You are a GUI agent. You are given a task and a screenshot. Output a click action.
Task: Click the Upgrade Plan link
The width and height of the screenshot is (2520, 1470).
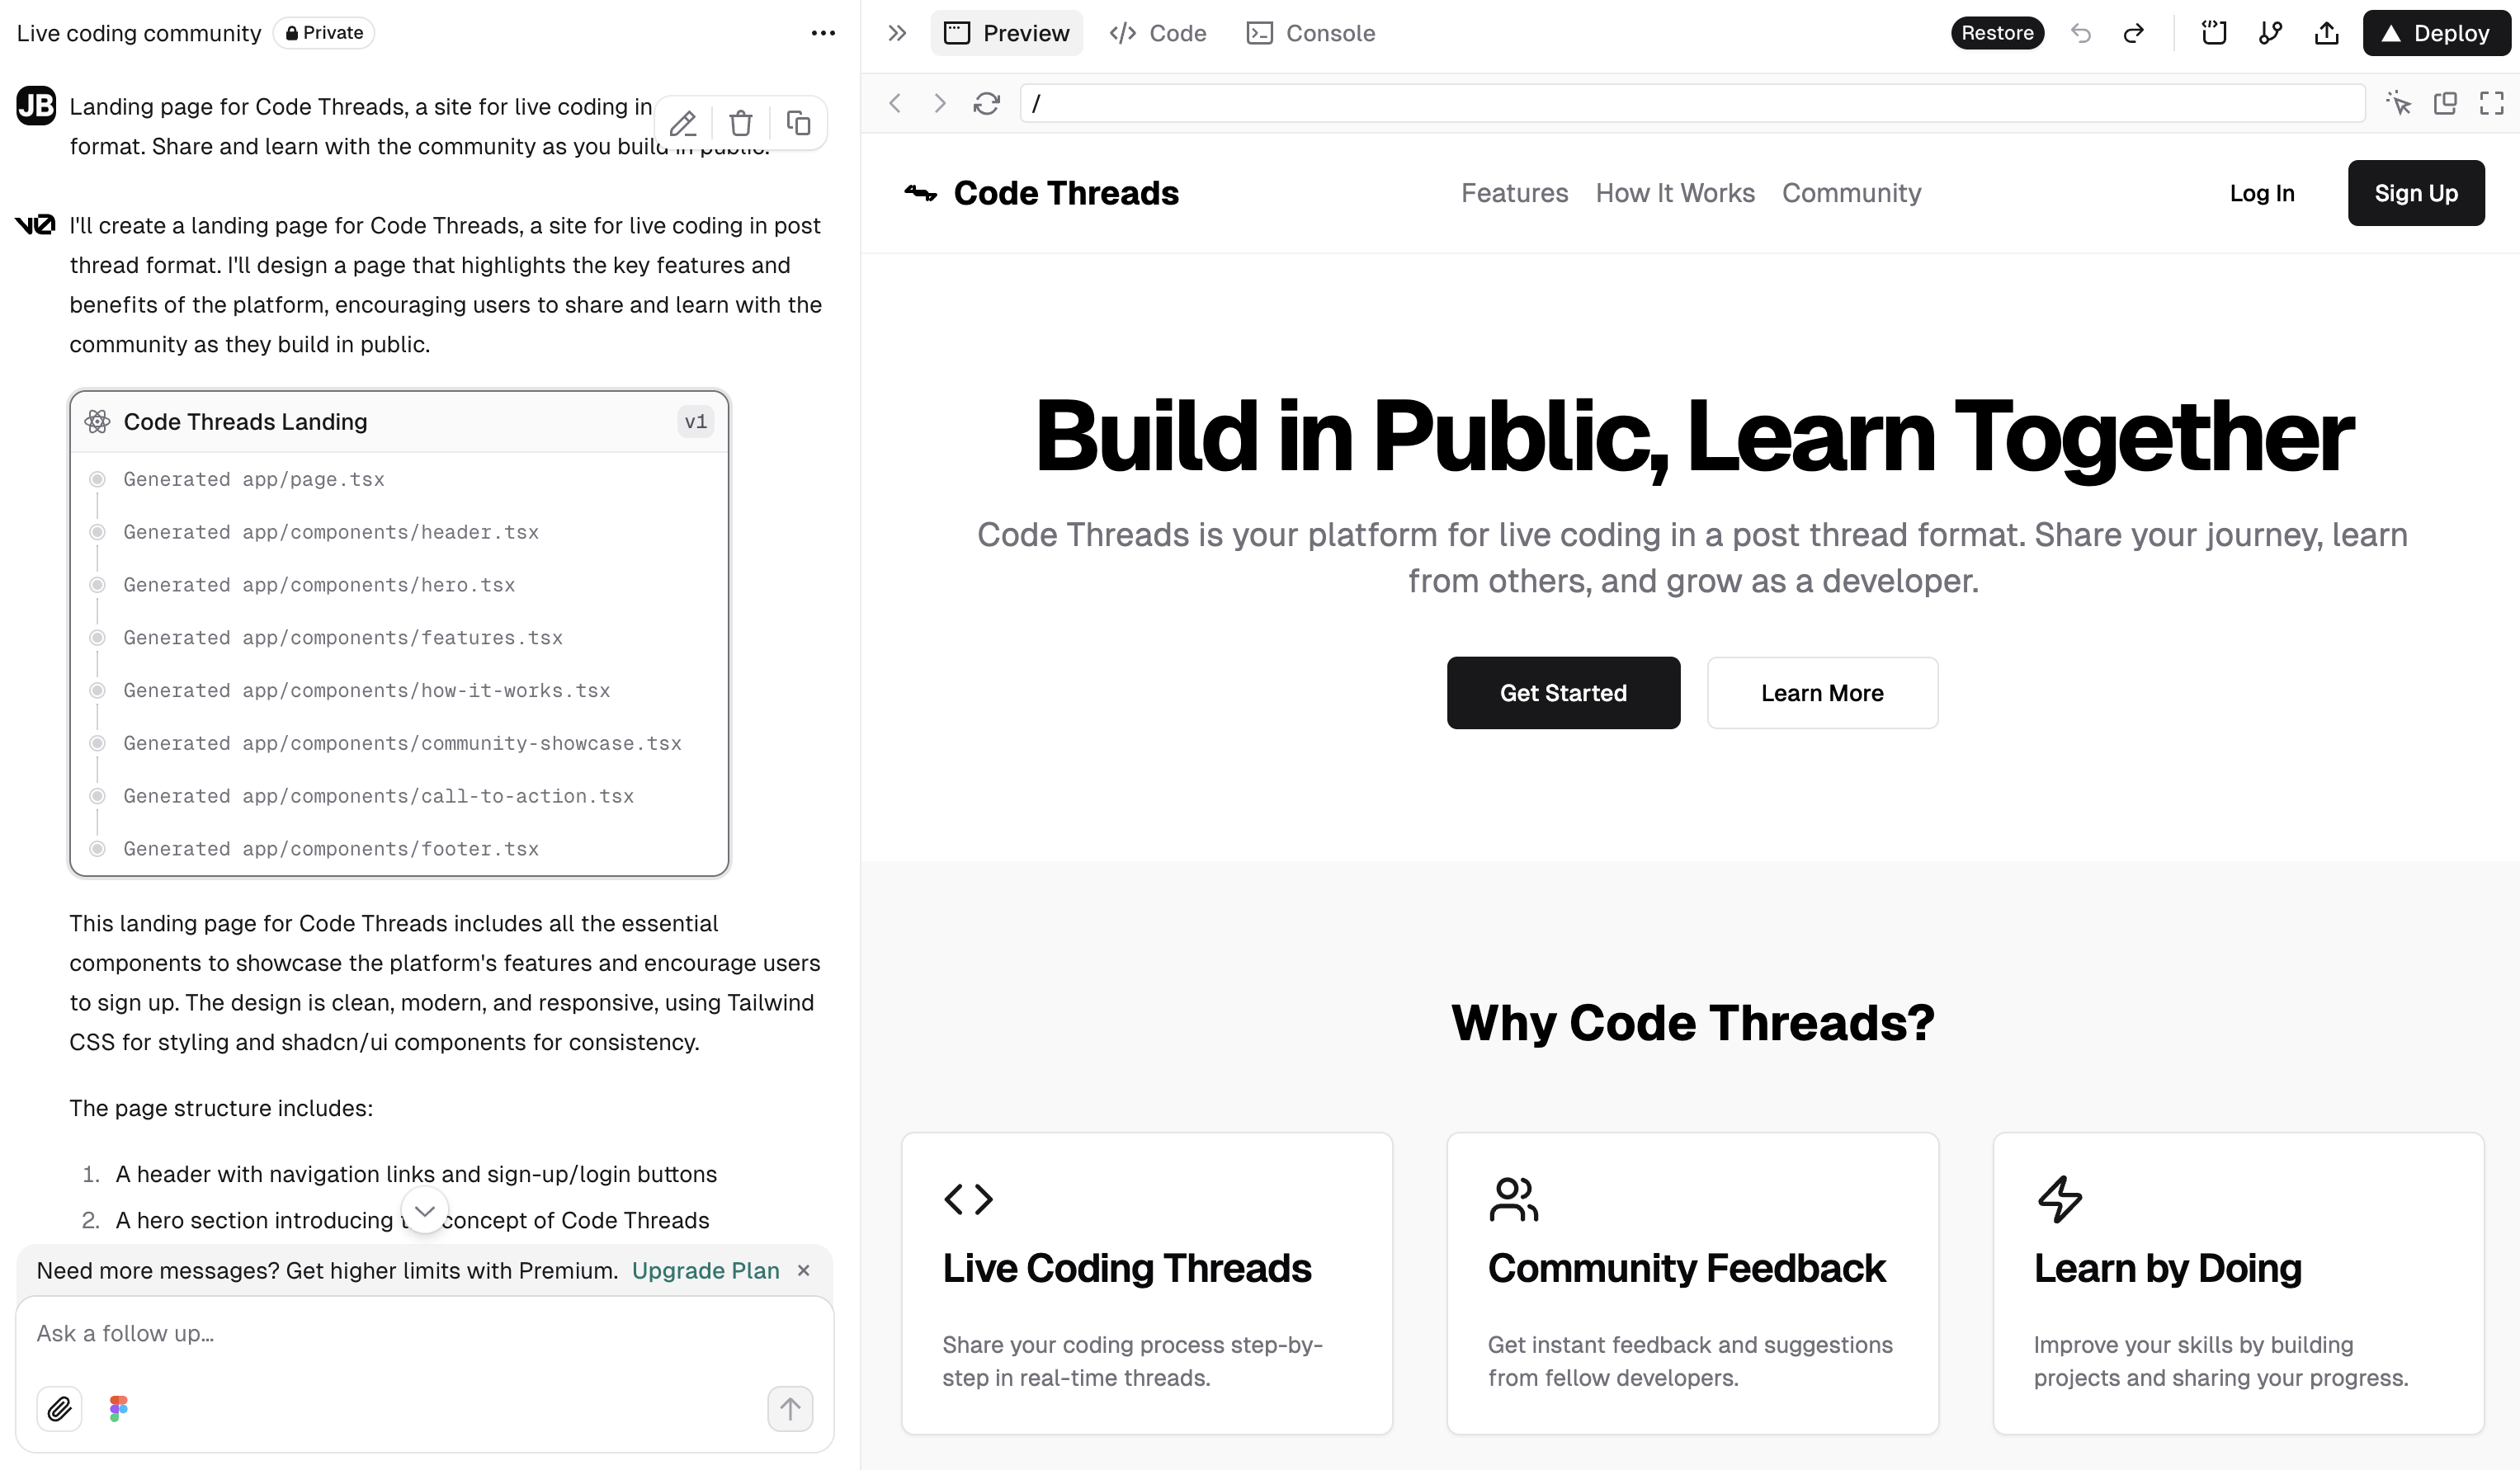(705, 1270)
